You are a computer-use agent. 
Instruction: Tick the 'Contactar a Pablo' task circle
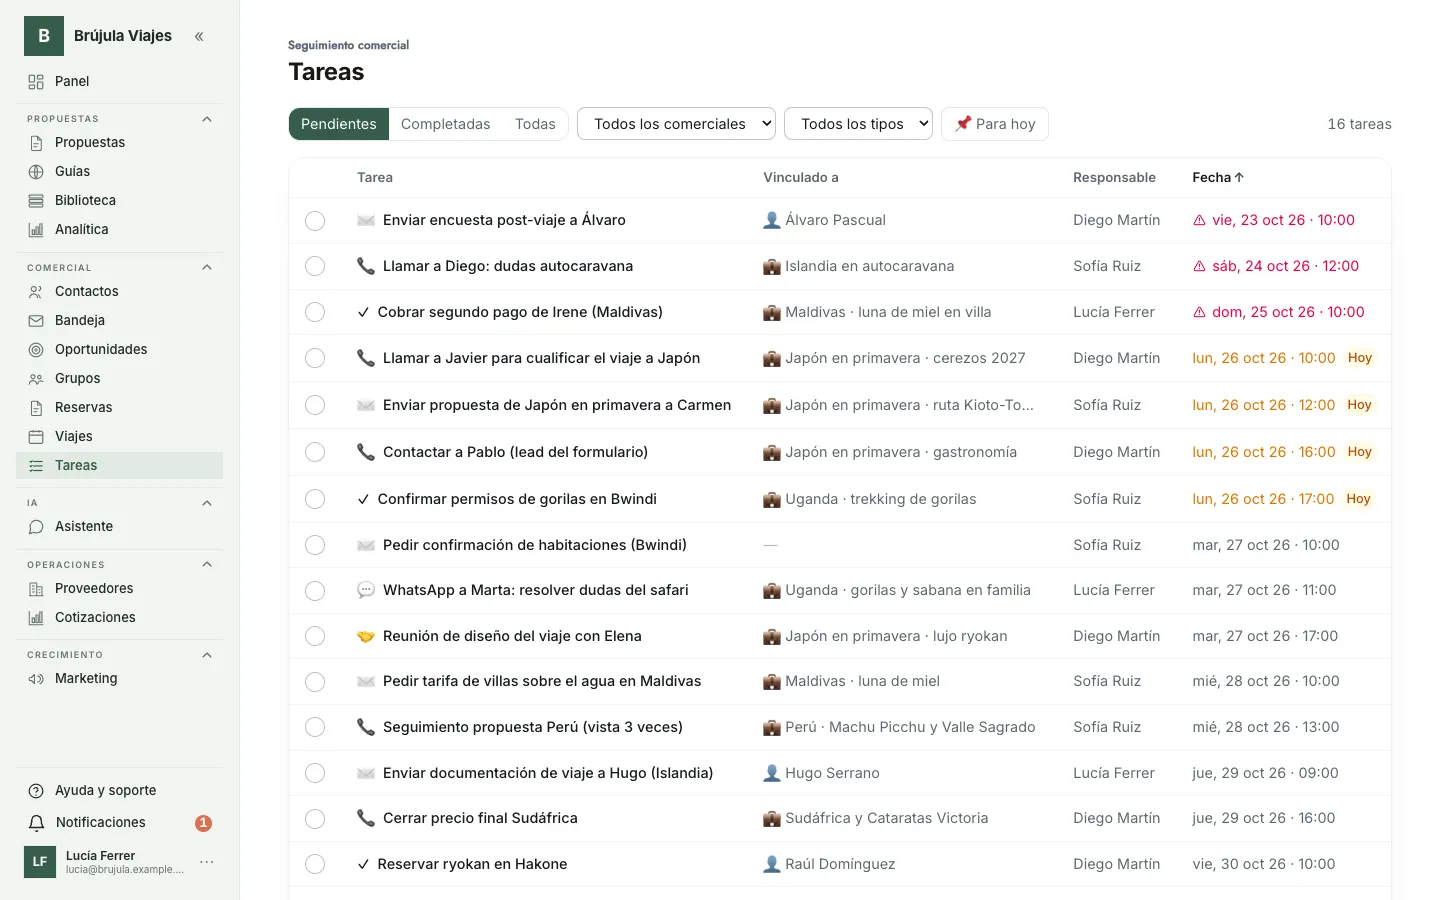click(315, 452)
